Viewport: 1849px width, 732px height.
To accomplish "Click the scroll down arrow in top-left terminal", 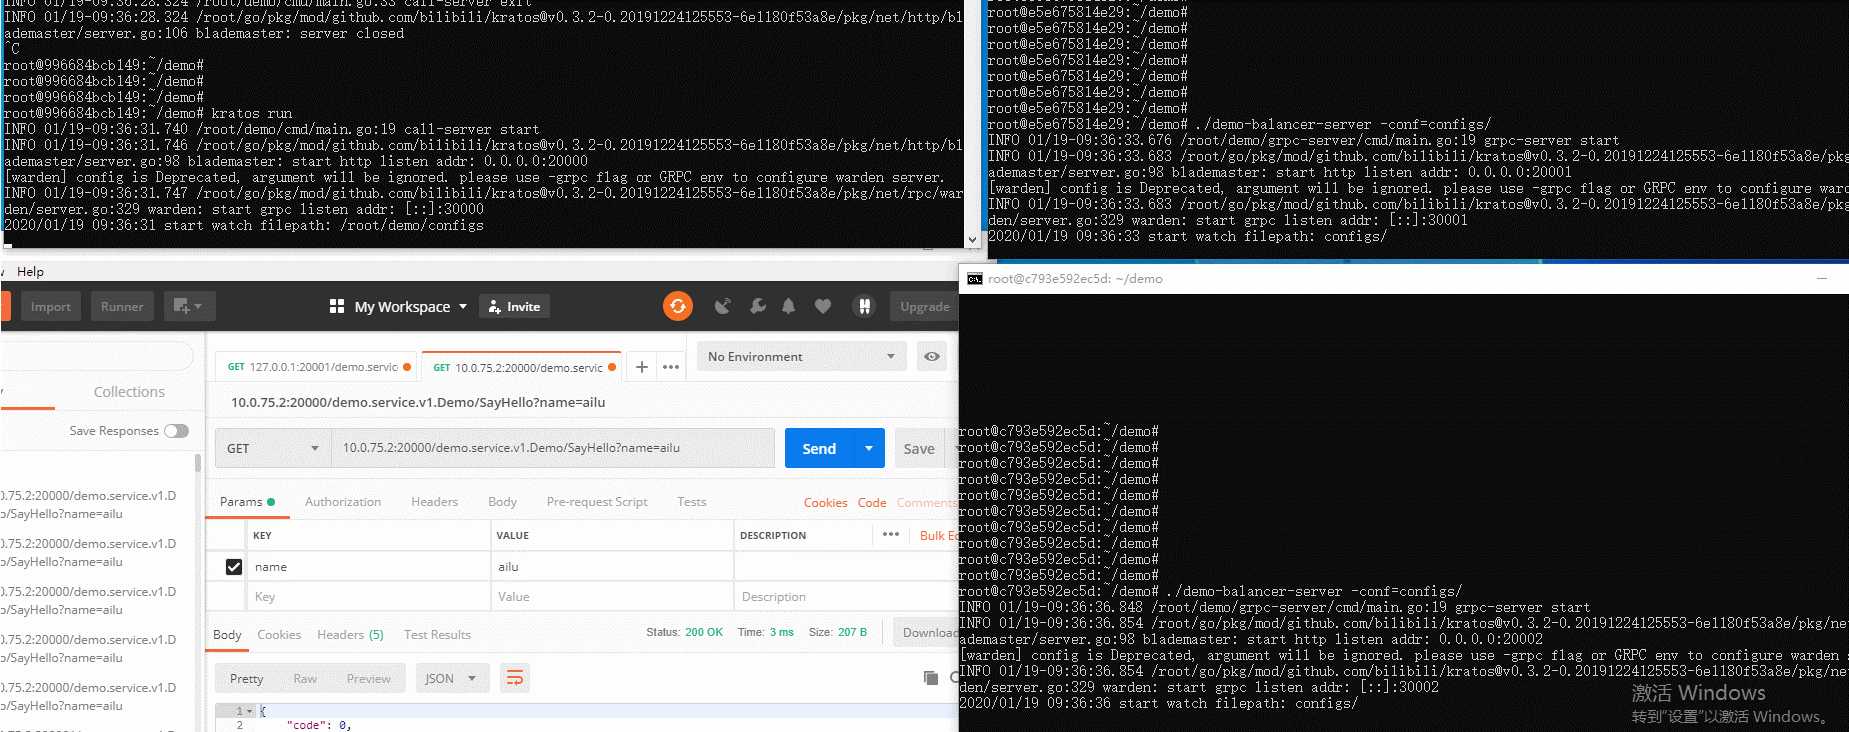I will tap(972, 240).
